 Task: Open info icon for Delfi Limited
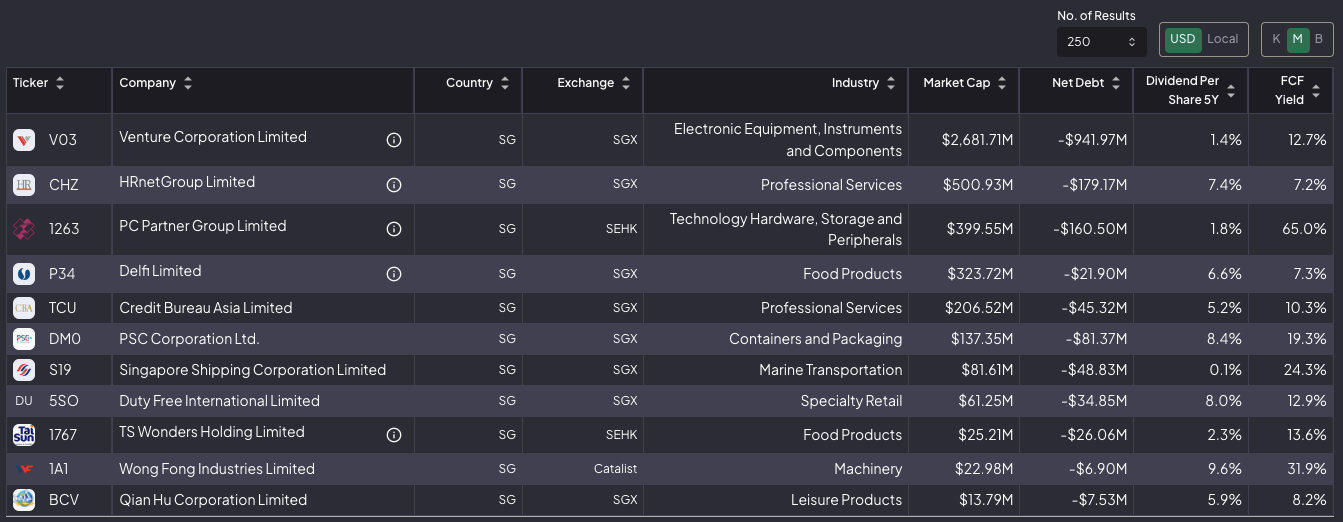click(x=394, y=274)
